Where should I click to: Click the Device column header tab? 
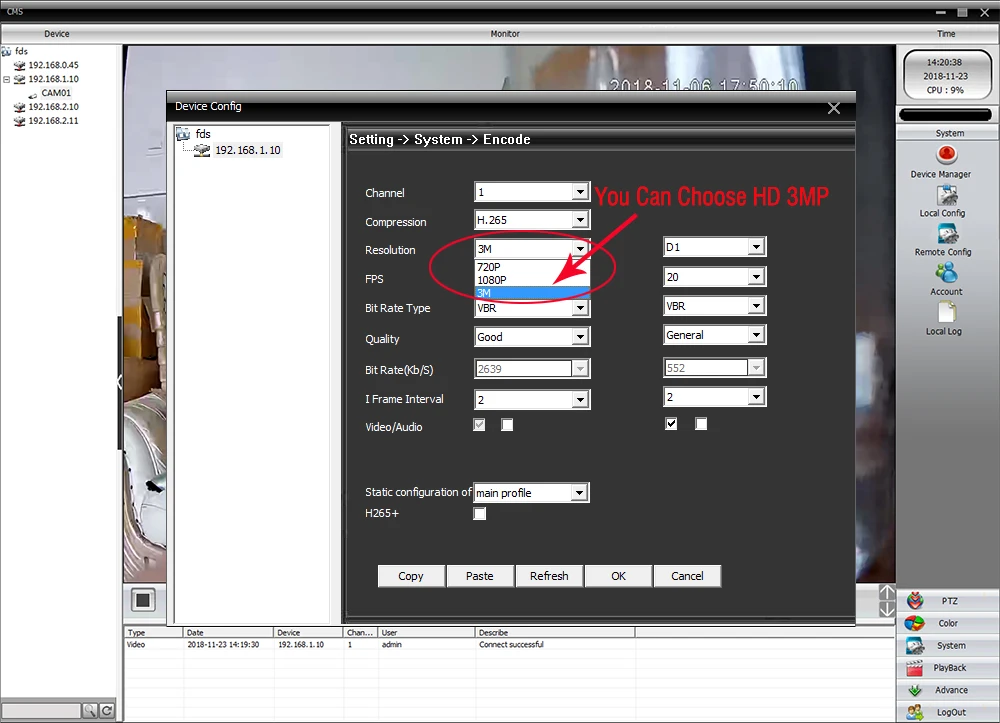57,34
